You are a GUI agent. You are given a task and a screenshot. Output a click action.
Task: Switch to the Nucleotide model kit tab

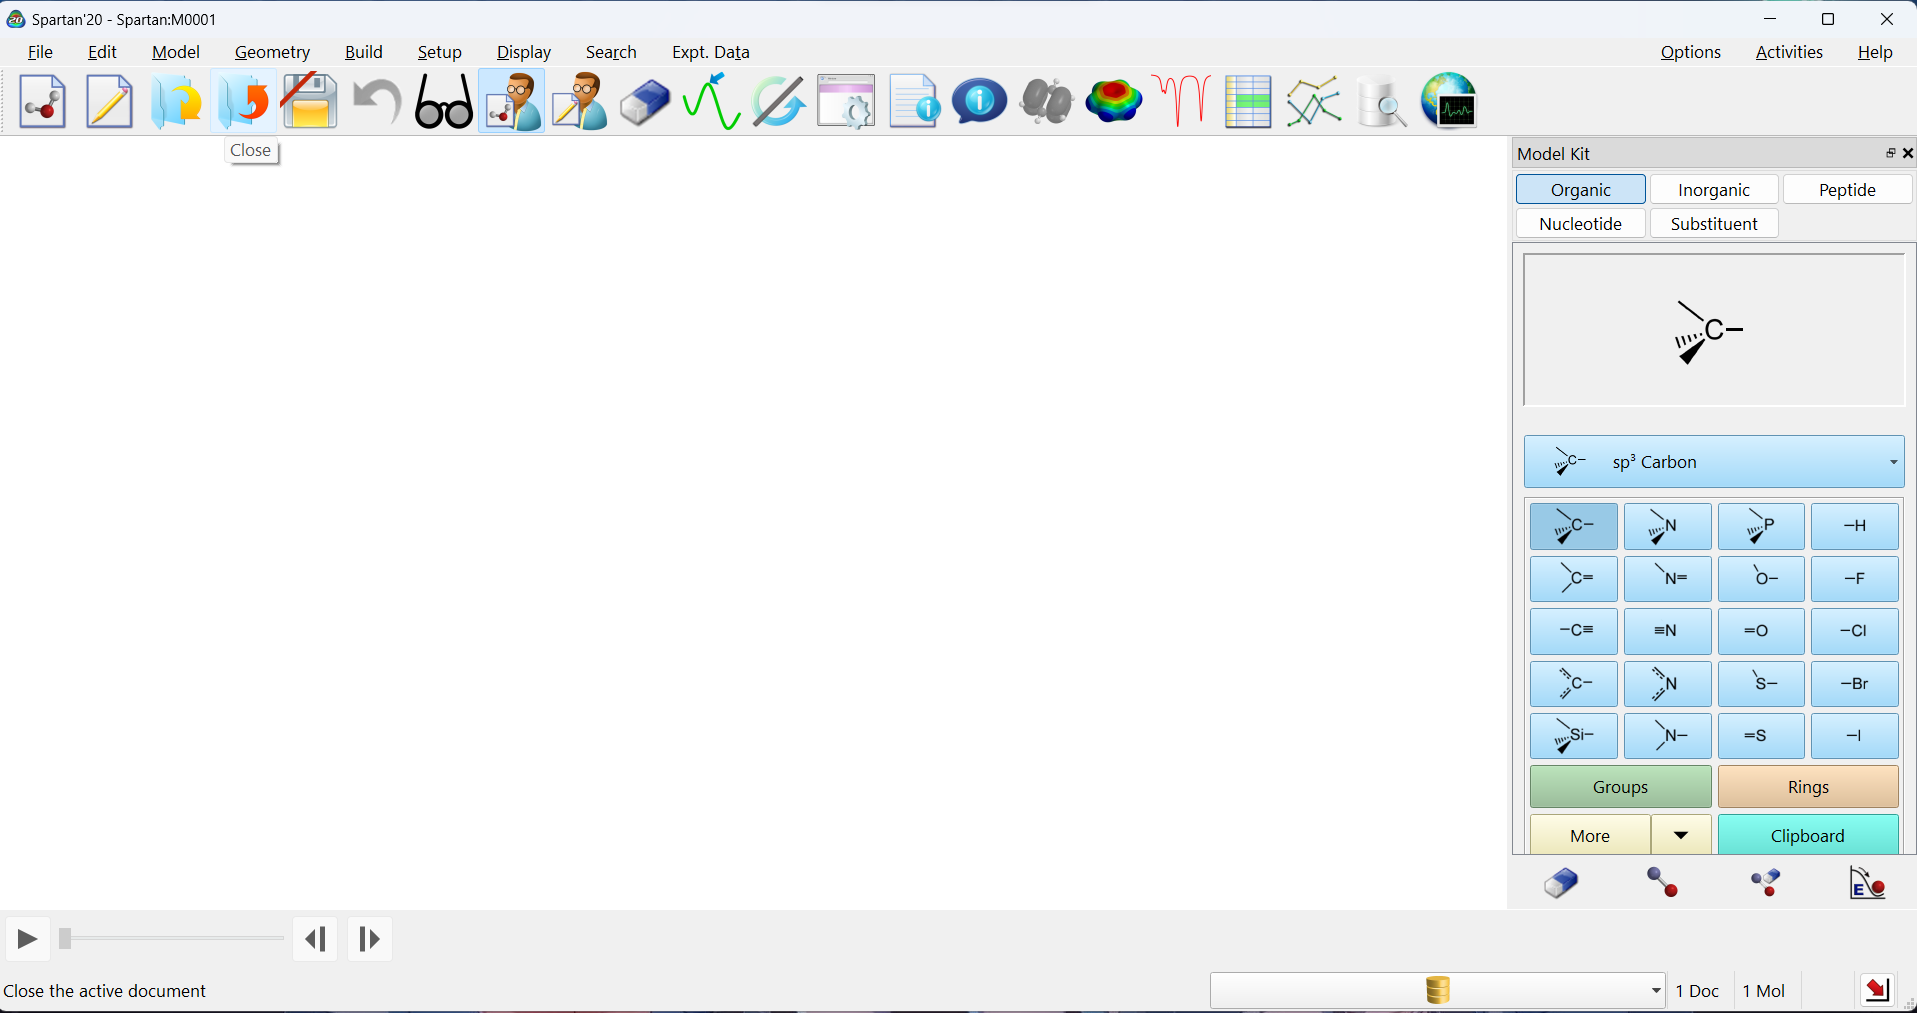(x=1581, y=224)
